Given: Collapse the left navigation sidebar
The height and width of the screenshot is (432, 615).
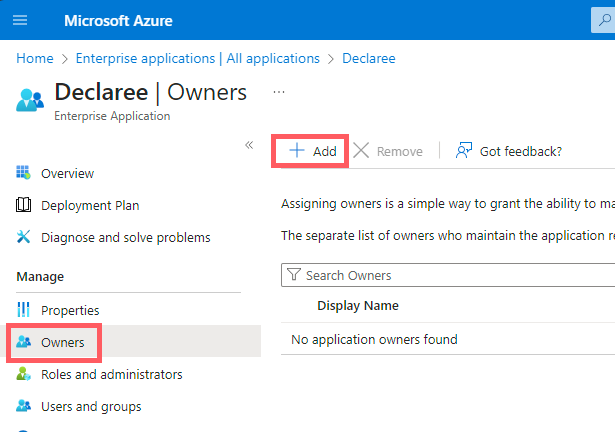Looking at the screenshot, I should (x=249, y=145).
